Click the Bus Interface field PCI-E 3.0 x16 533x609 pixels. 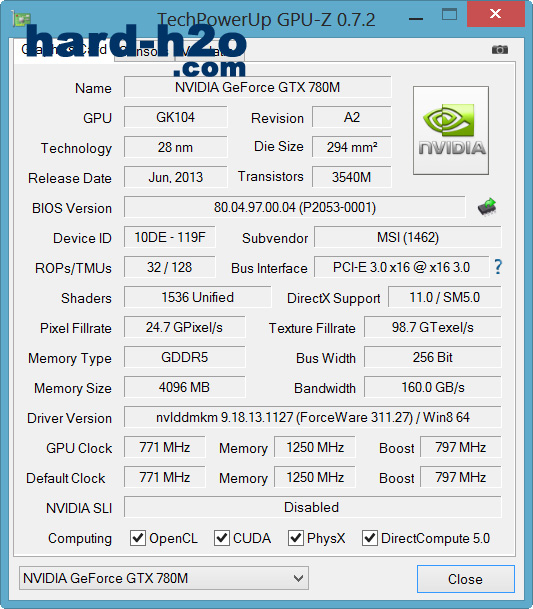(x=402, y=267)
